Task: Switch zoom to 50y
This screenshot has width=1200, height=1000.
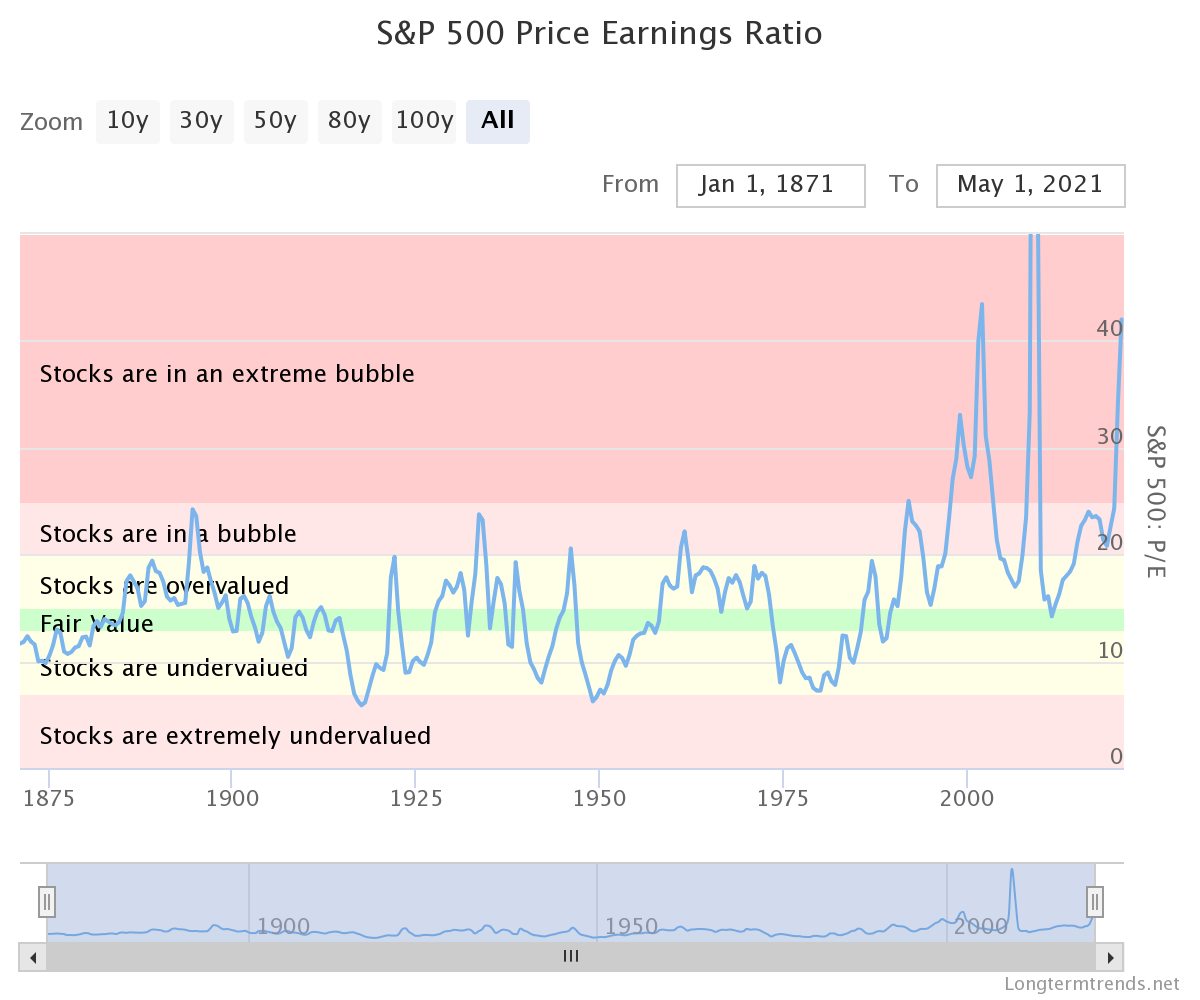Action: [275, 121]
